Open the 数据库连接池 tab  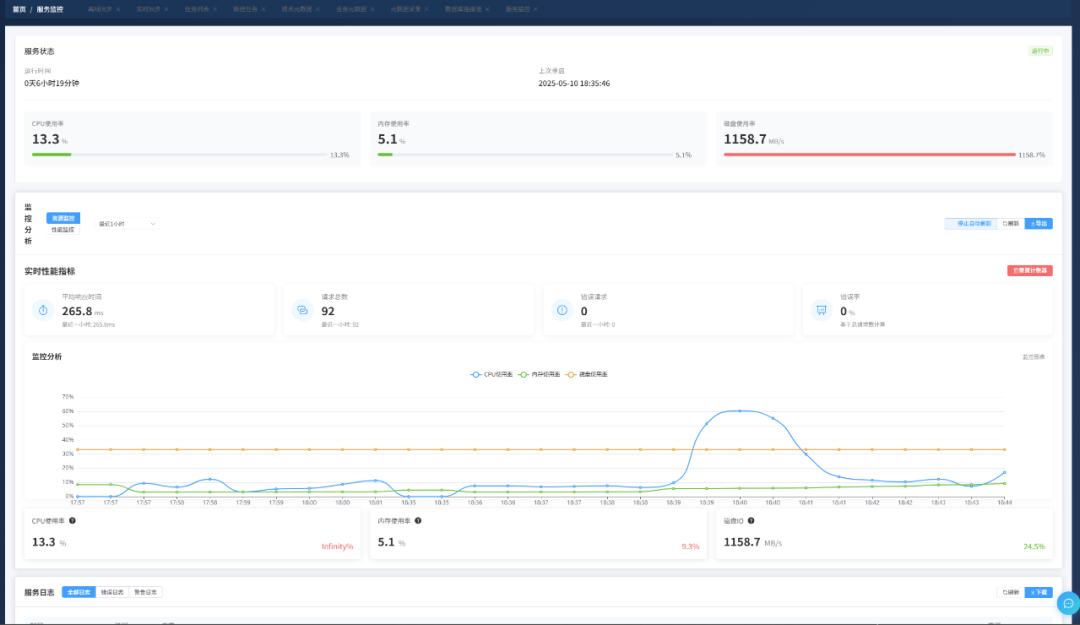(463, 10)
